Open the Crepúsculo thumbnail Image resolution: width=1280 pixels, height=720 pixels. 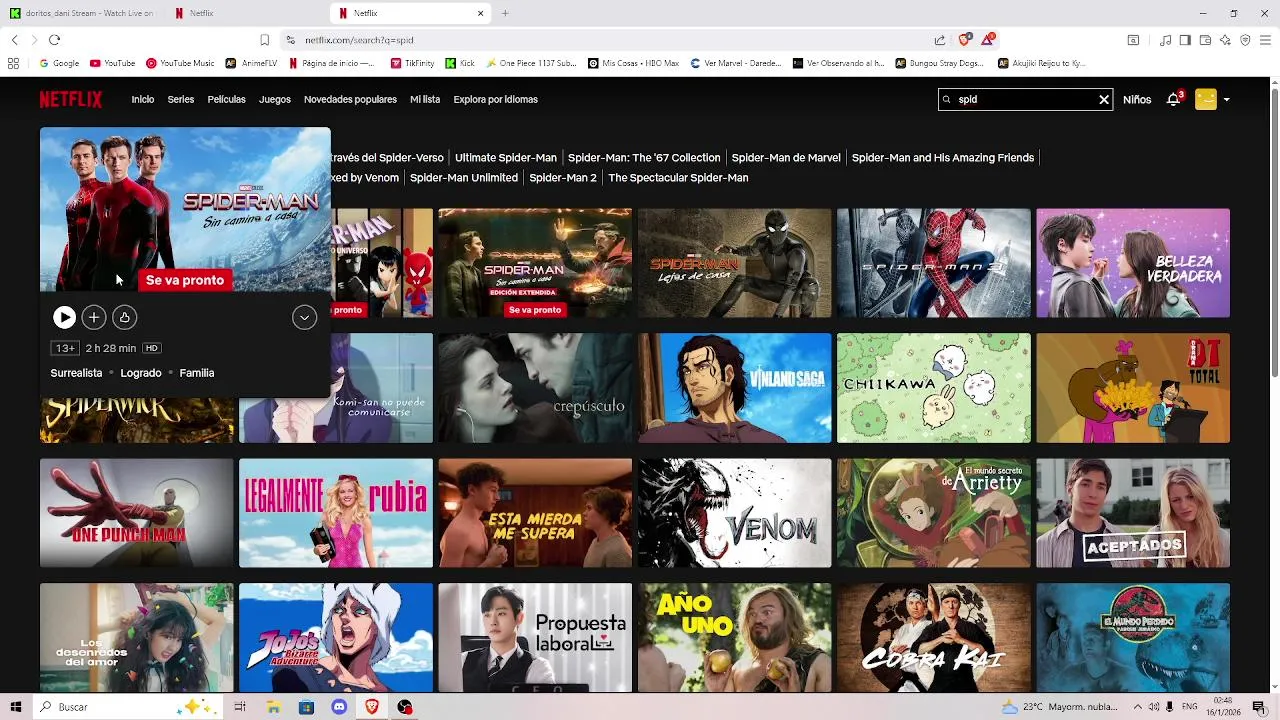pos(535,388)
